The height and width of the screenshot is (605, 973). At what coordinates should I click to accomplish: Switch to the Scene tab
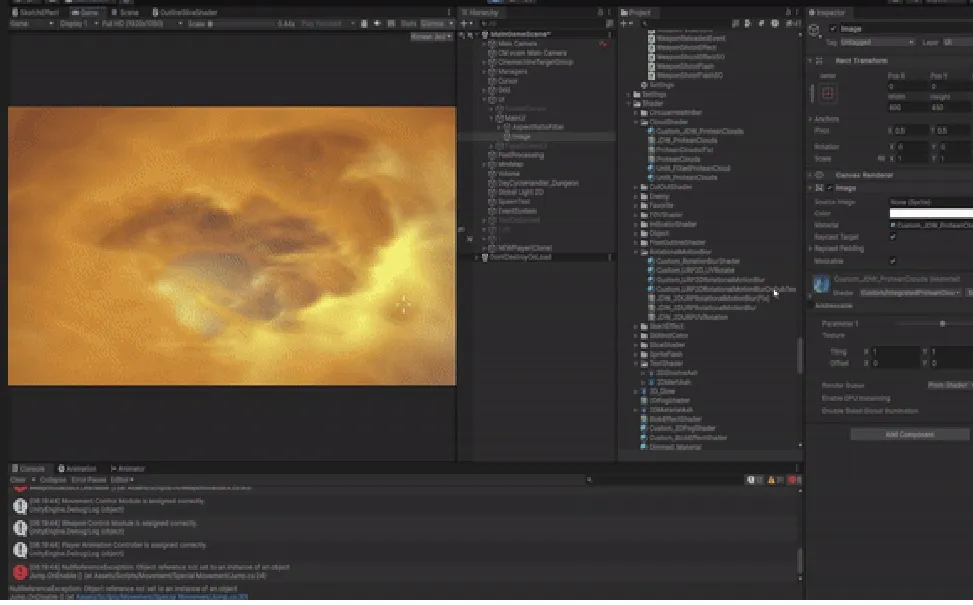[x=126, y=12]
